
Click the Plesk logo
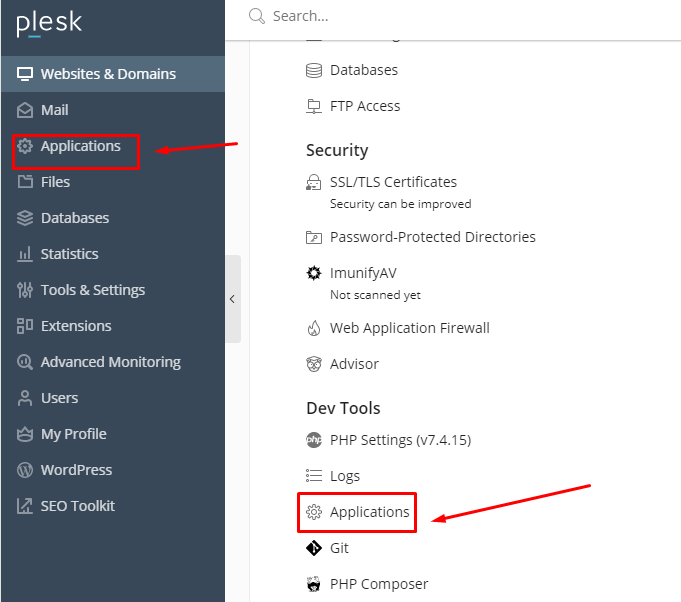(49, 24)
